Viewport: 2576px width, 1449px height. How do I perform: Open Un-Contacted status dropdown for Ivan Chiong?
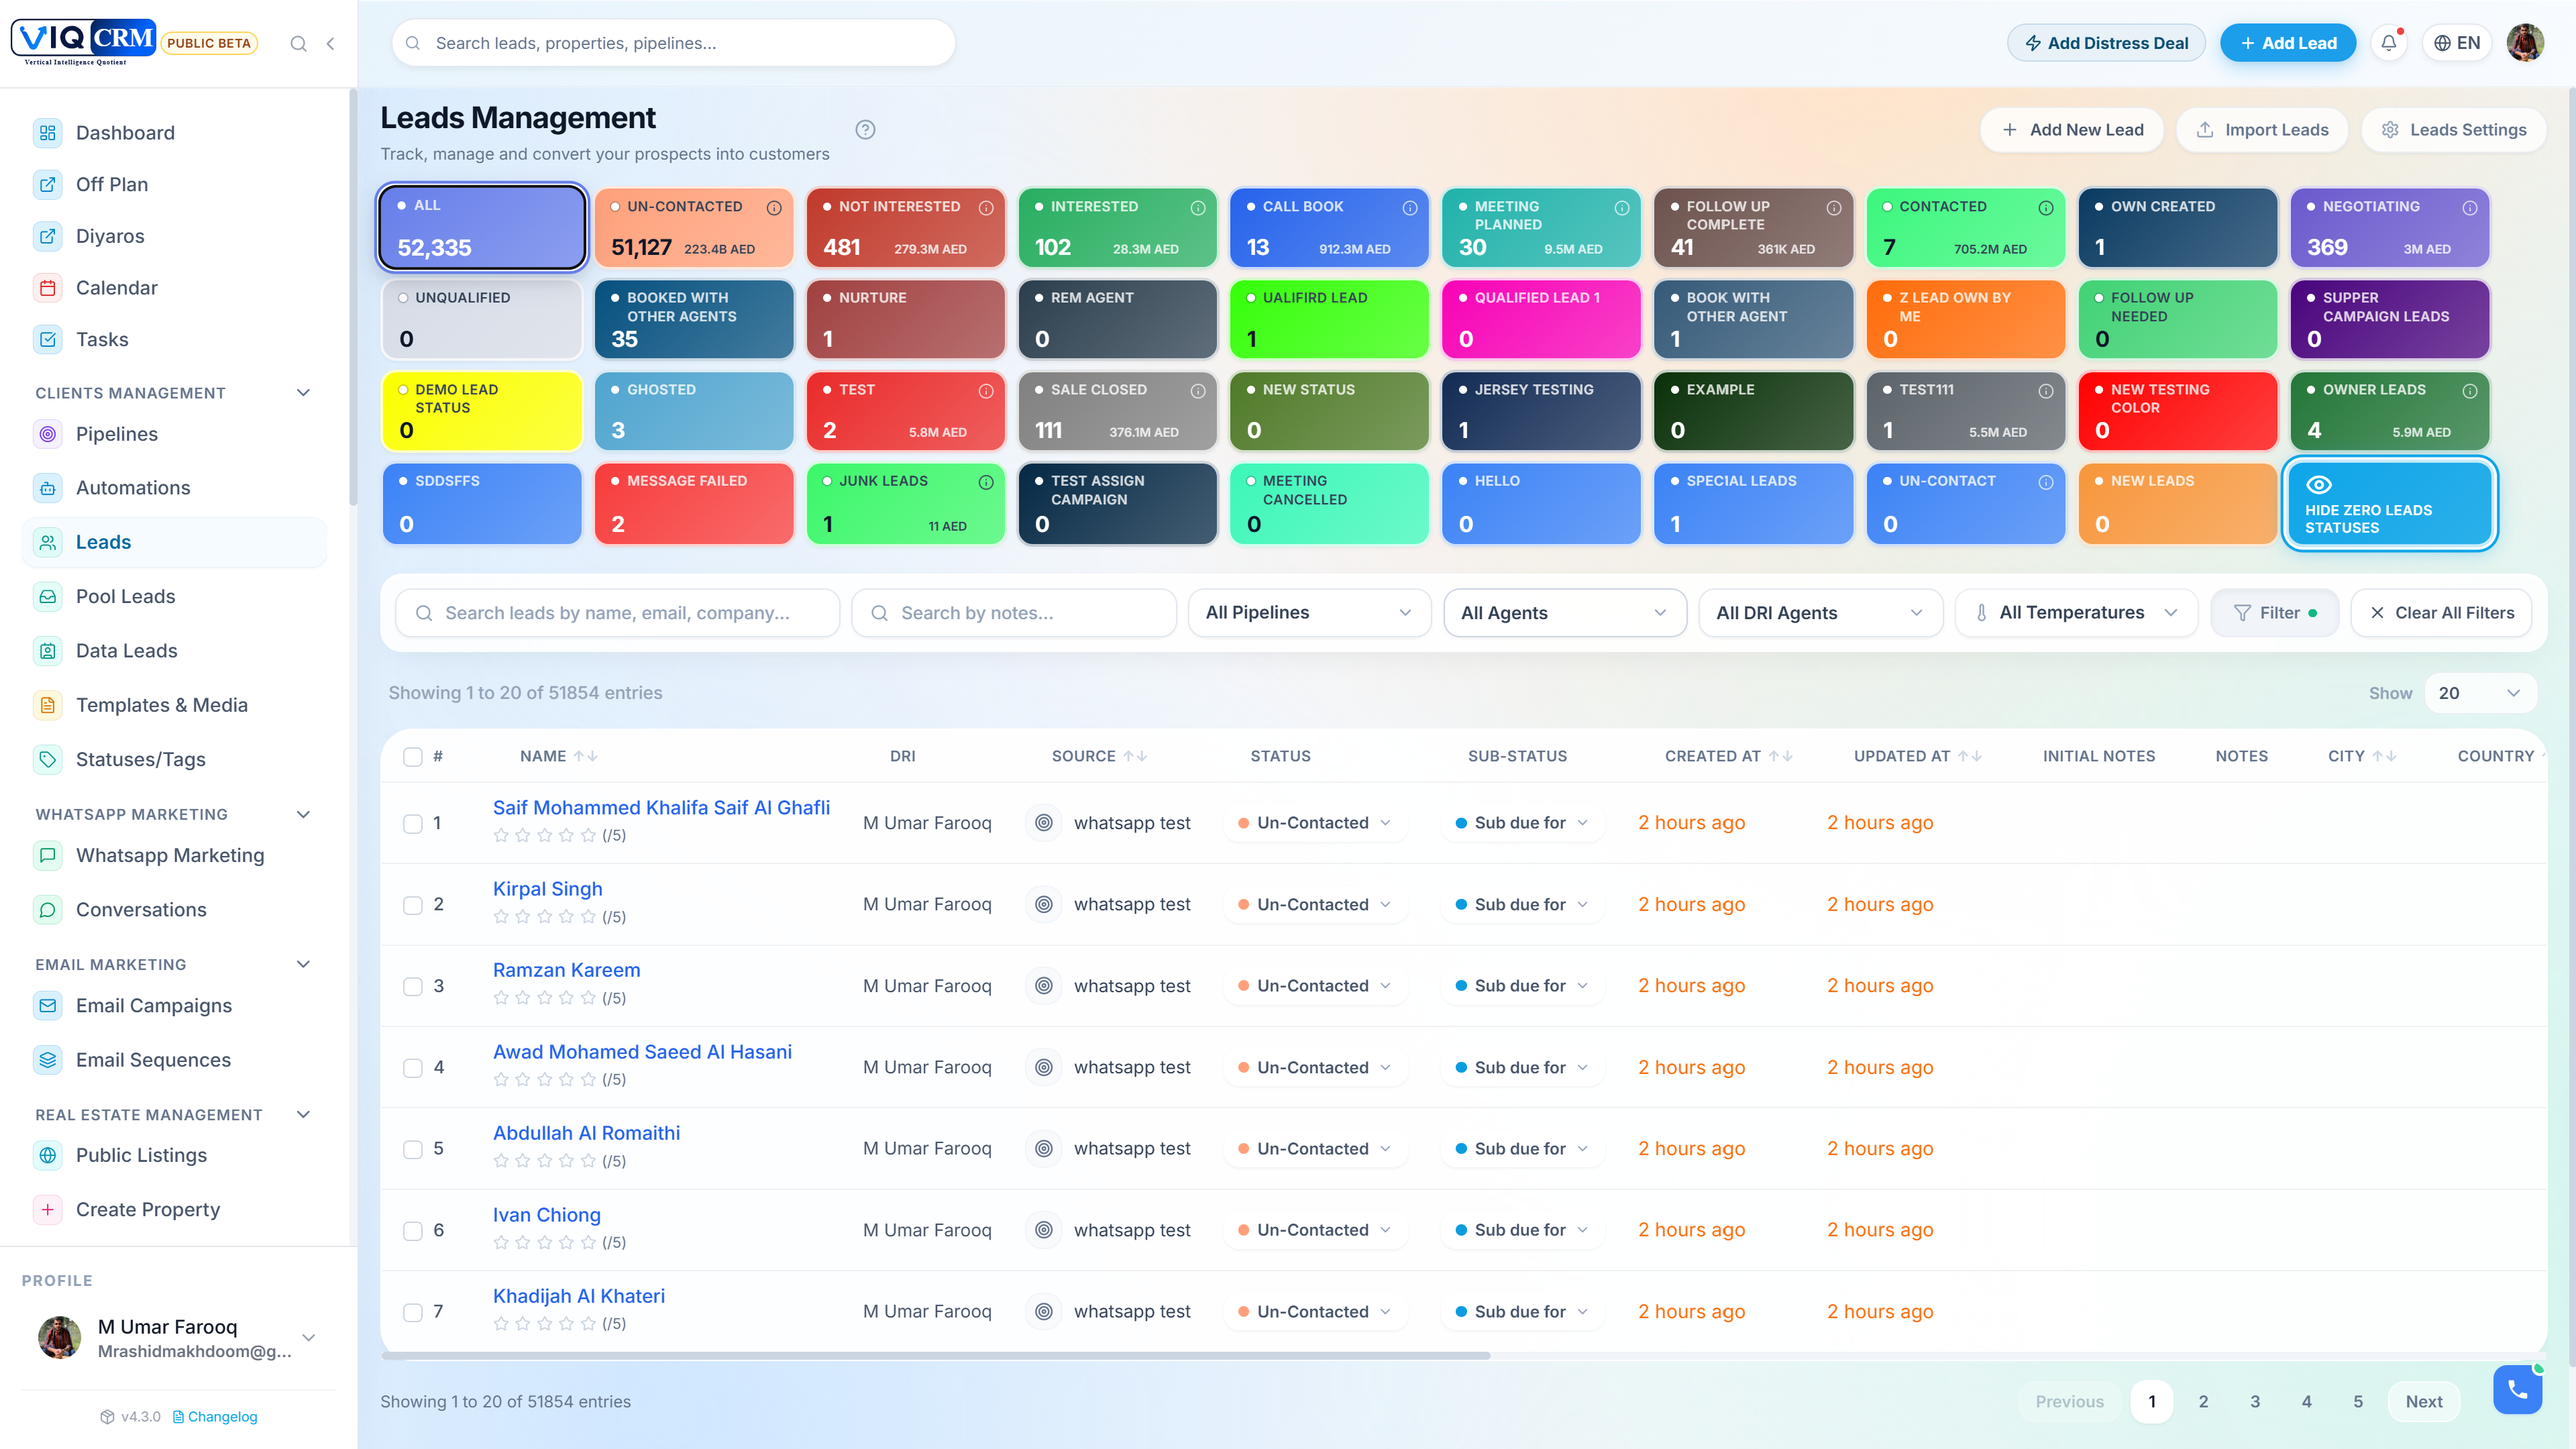click(x=1314, y=1230)
